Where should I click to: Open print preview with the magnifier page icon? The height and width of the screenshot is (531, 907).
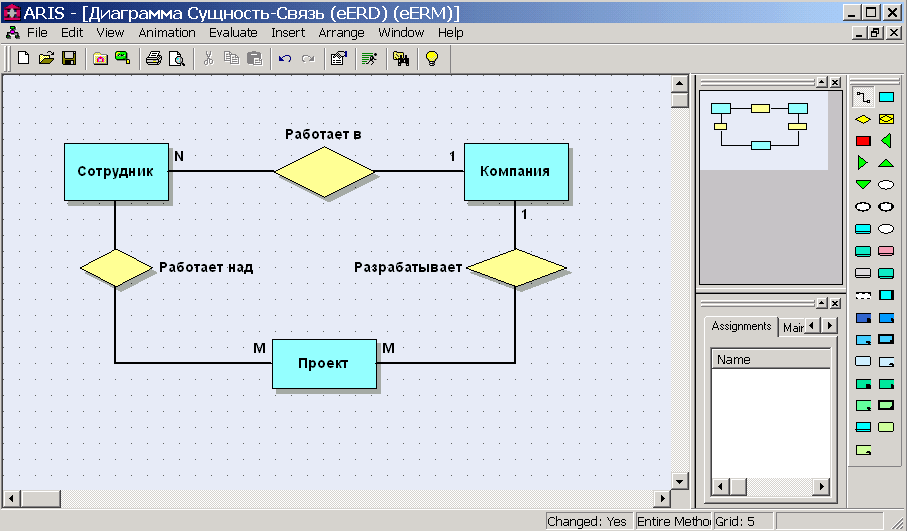(x=176, y=58)
